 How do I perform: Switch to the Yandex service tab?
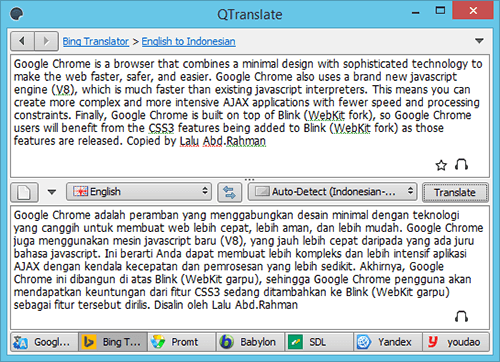[x=388, y=342]
